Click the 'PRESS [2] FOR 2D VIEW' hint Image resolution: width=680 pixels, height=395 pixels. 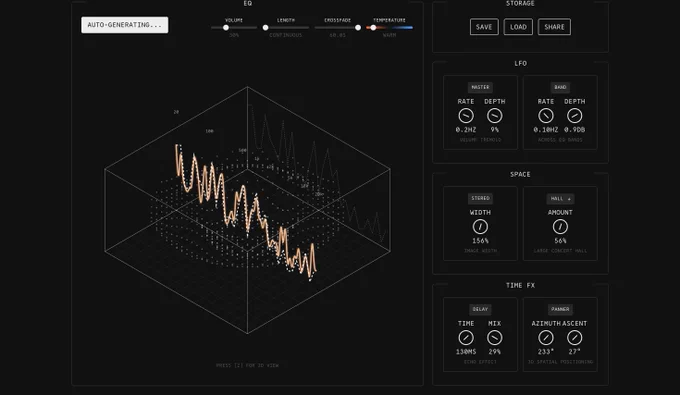pyautogui.click(x=247, y=366)
